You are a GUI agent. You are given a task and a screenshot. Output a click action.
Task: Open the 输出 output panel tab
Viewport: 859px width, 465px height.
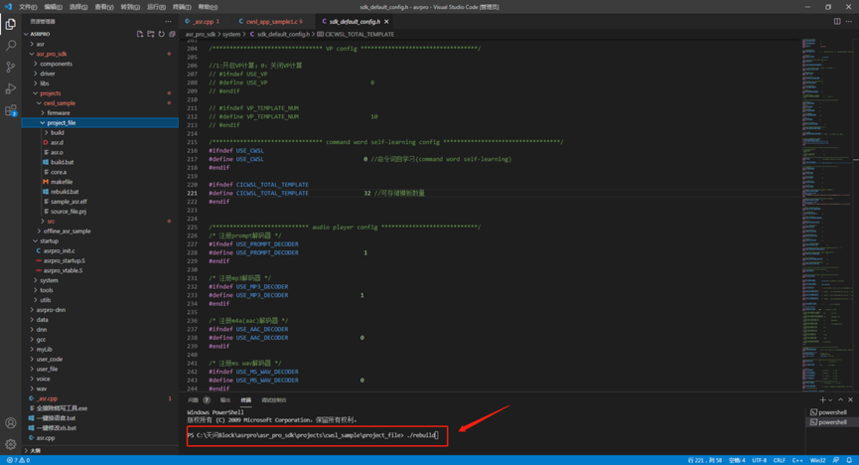[225, 400]
